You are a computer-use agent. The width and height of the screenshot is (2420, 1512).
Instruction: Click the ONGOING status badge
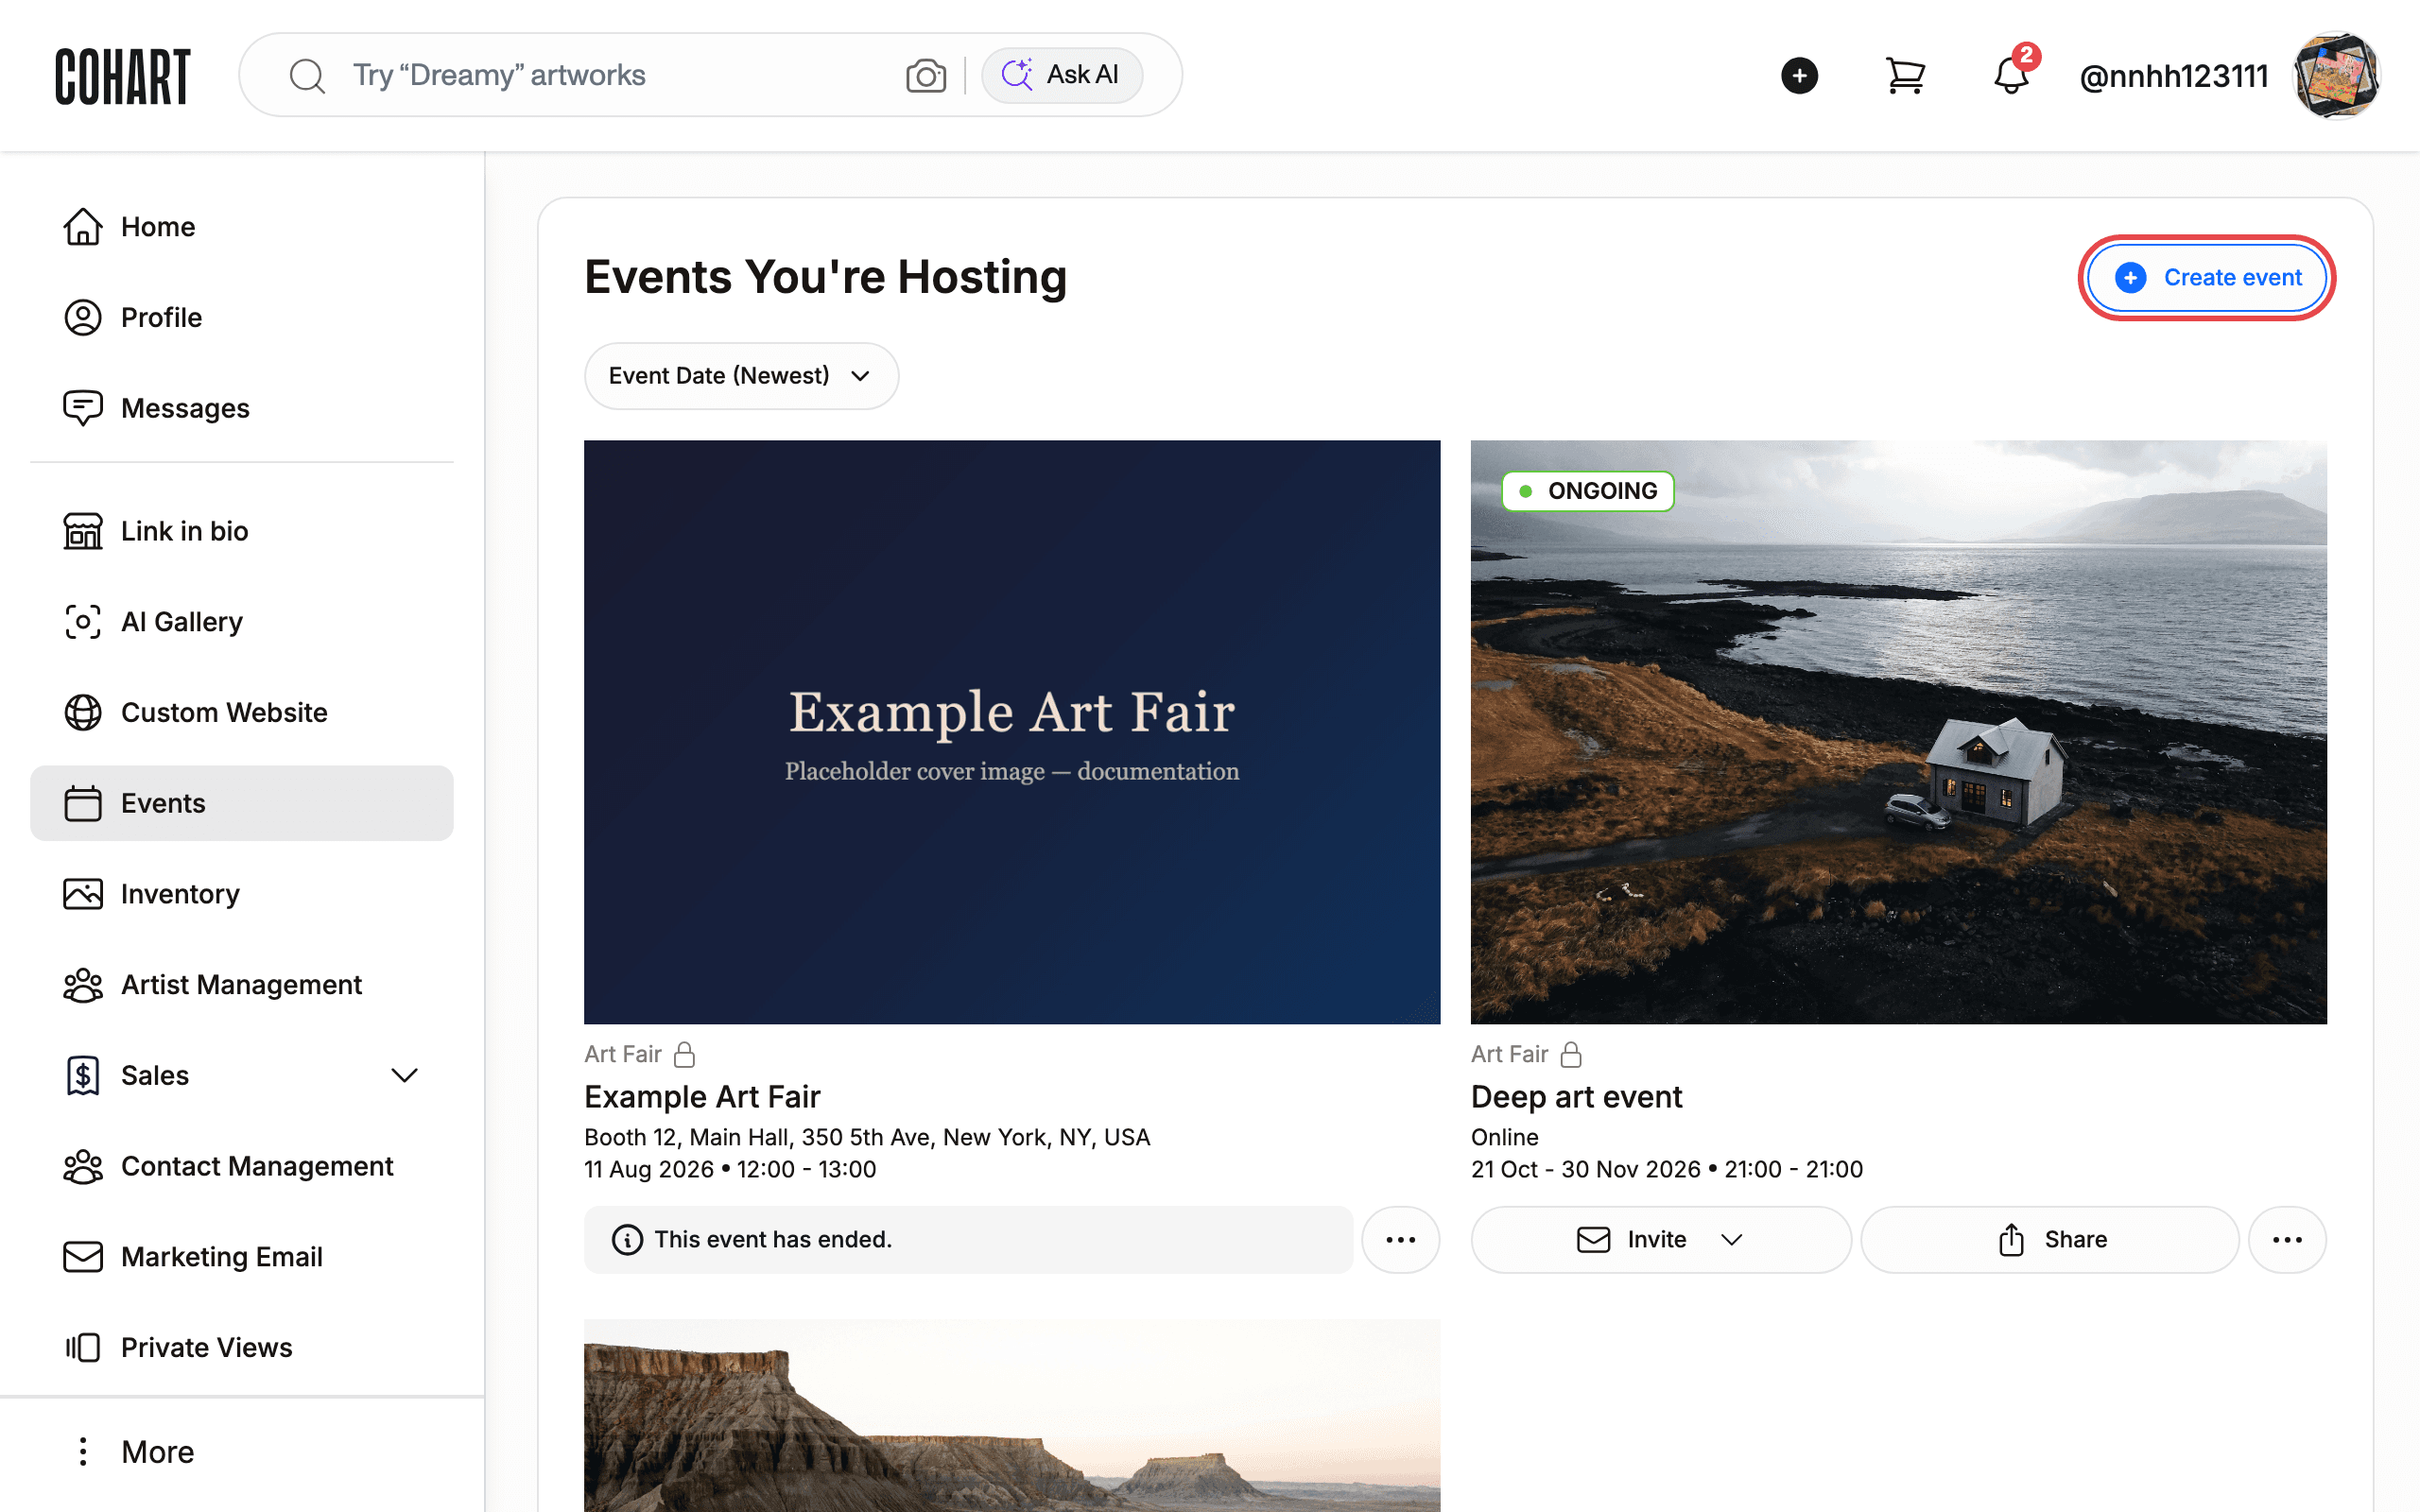[x=1587, y=491]
